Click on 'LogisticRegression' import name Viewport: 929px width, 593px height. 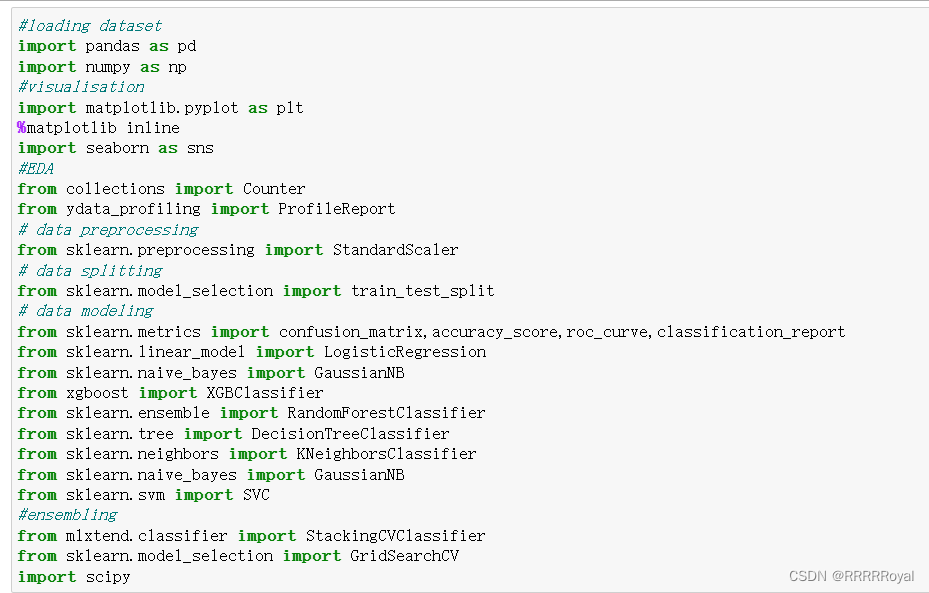click(x=405, y=352)
